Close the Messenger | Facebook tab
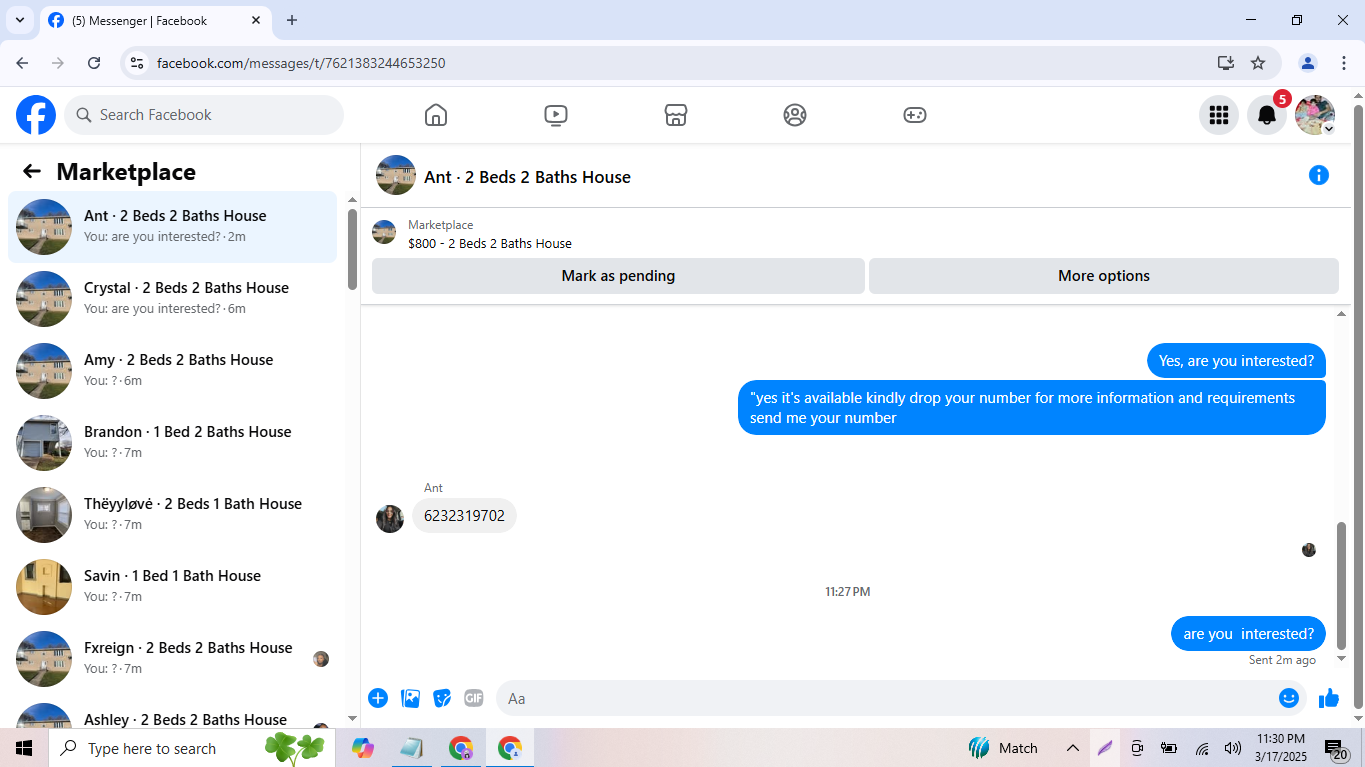Viewport: 1365px width, 767px height. [x=256, y=20]
